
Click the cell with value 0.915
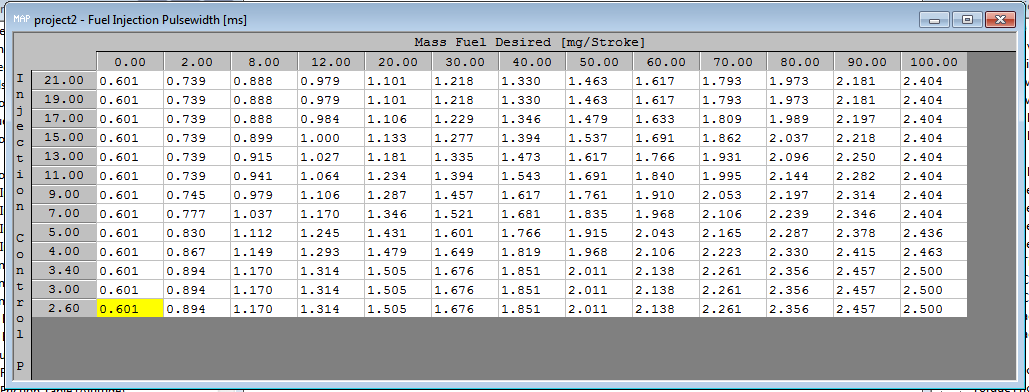click(264, 157)
